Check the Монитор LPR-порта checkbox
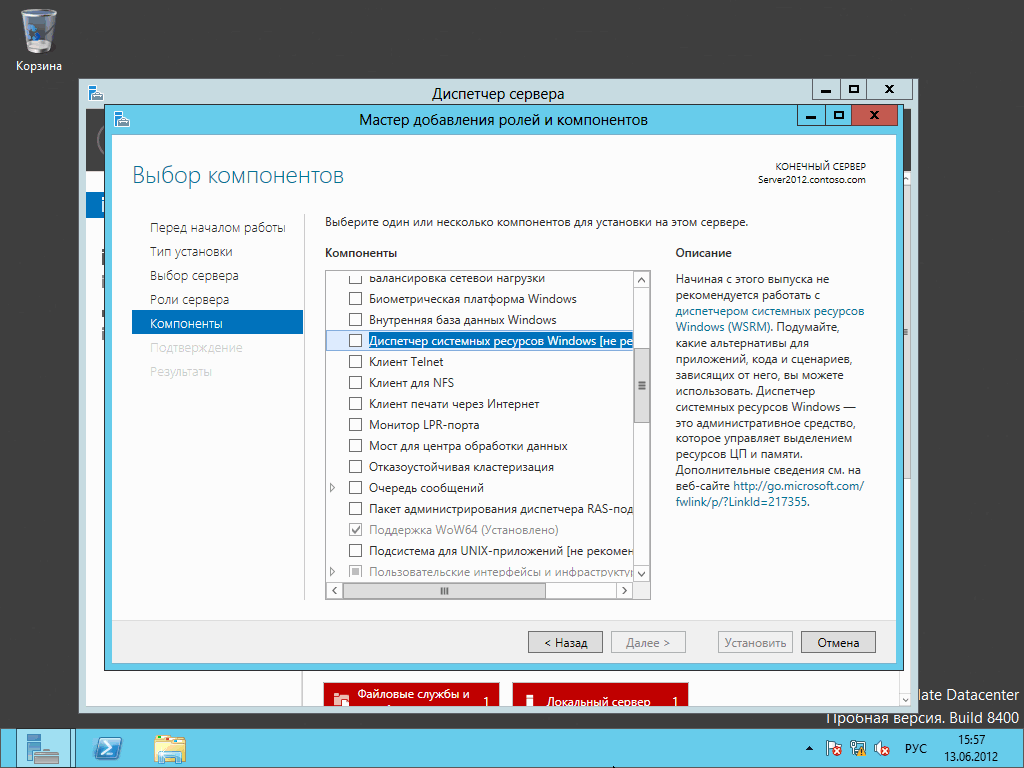The width and height of the screenshot is (1024, 768). click(355, 424)
